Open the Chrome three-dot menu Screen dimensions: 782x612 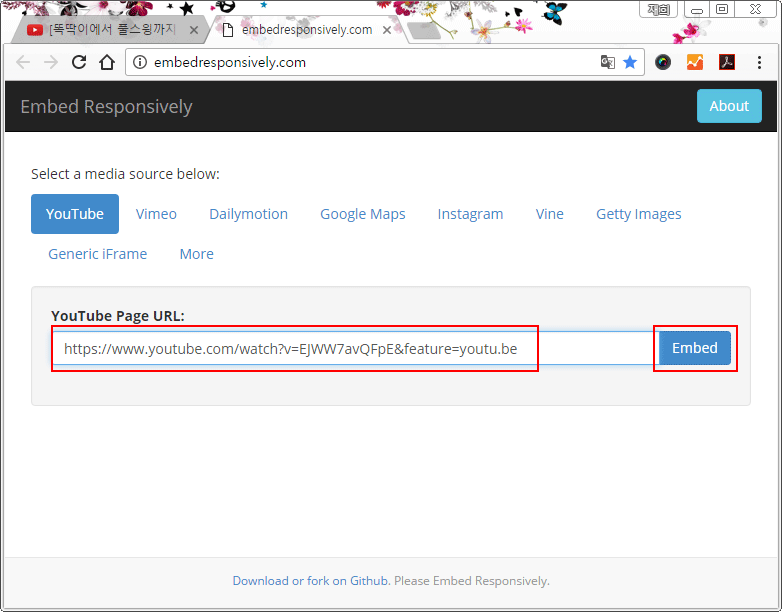pos(759,62)
